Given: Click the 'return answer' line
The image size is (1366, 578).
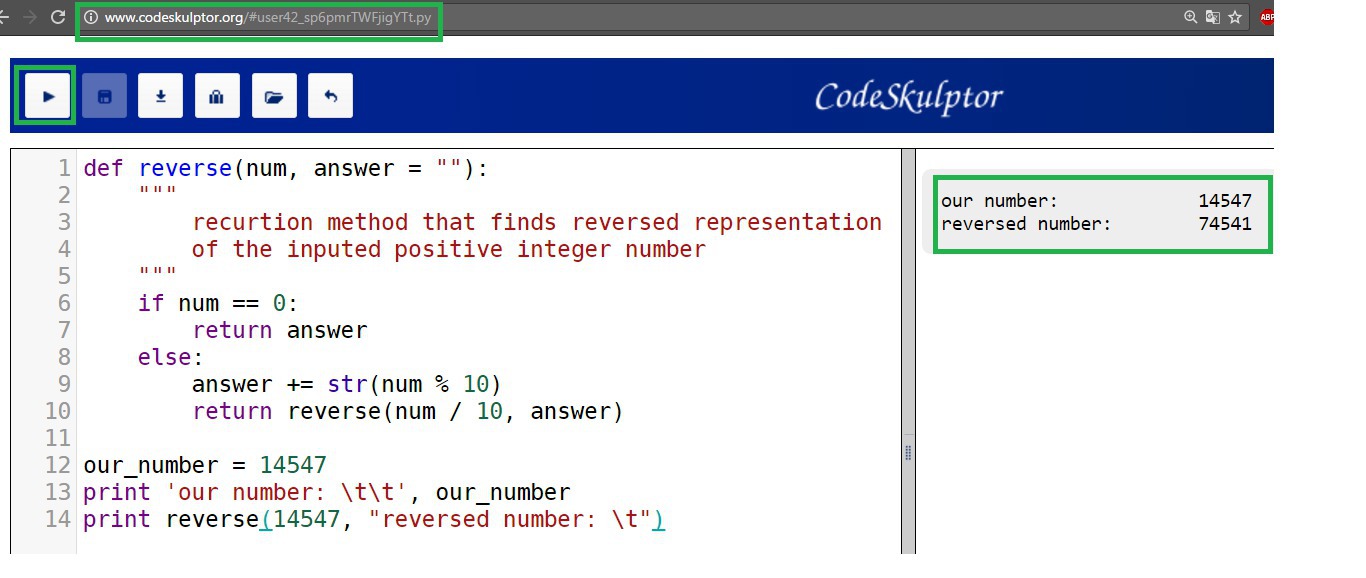Looking at the screenshot, I should coord(280,330).
